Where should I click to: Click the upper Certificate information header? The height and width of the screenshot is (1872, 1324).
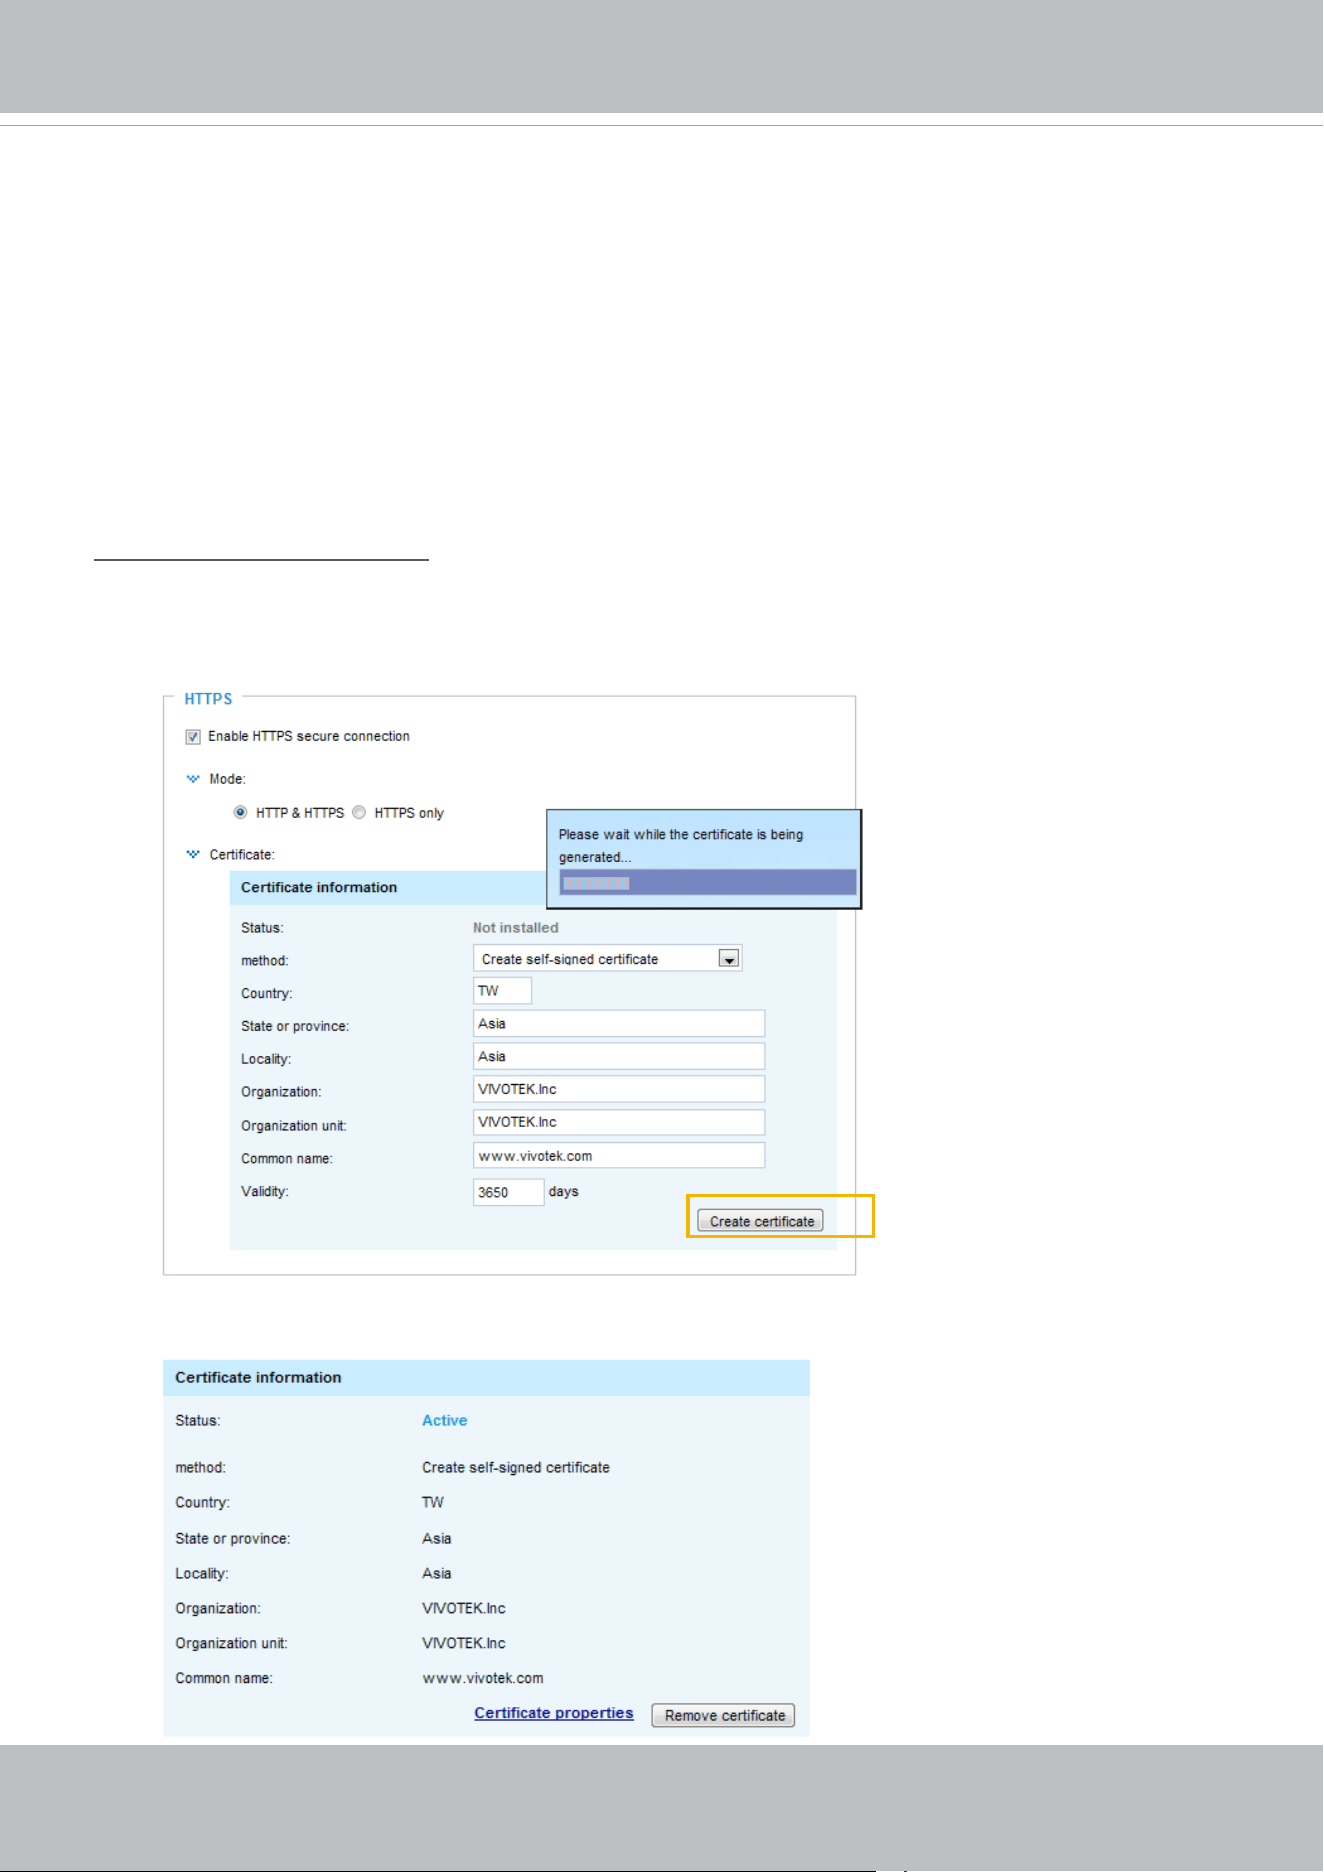click(x=319, y=888)
